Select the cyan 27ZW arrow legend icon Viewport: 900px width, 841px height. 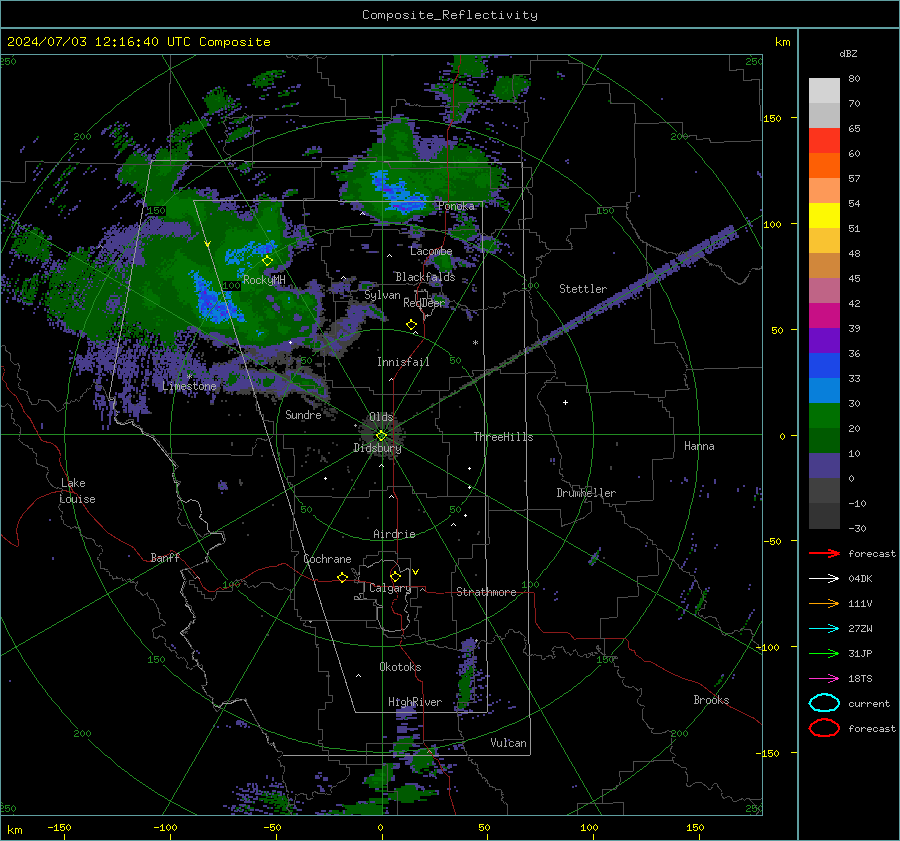824,629
